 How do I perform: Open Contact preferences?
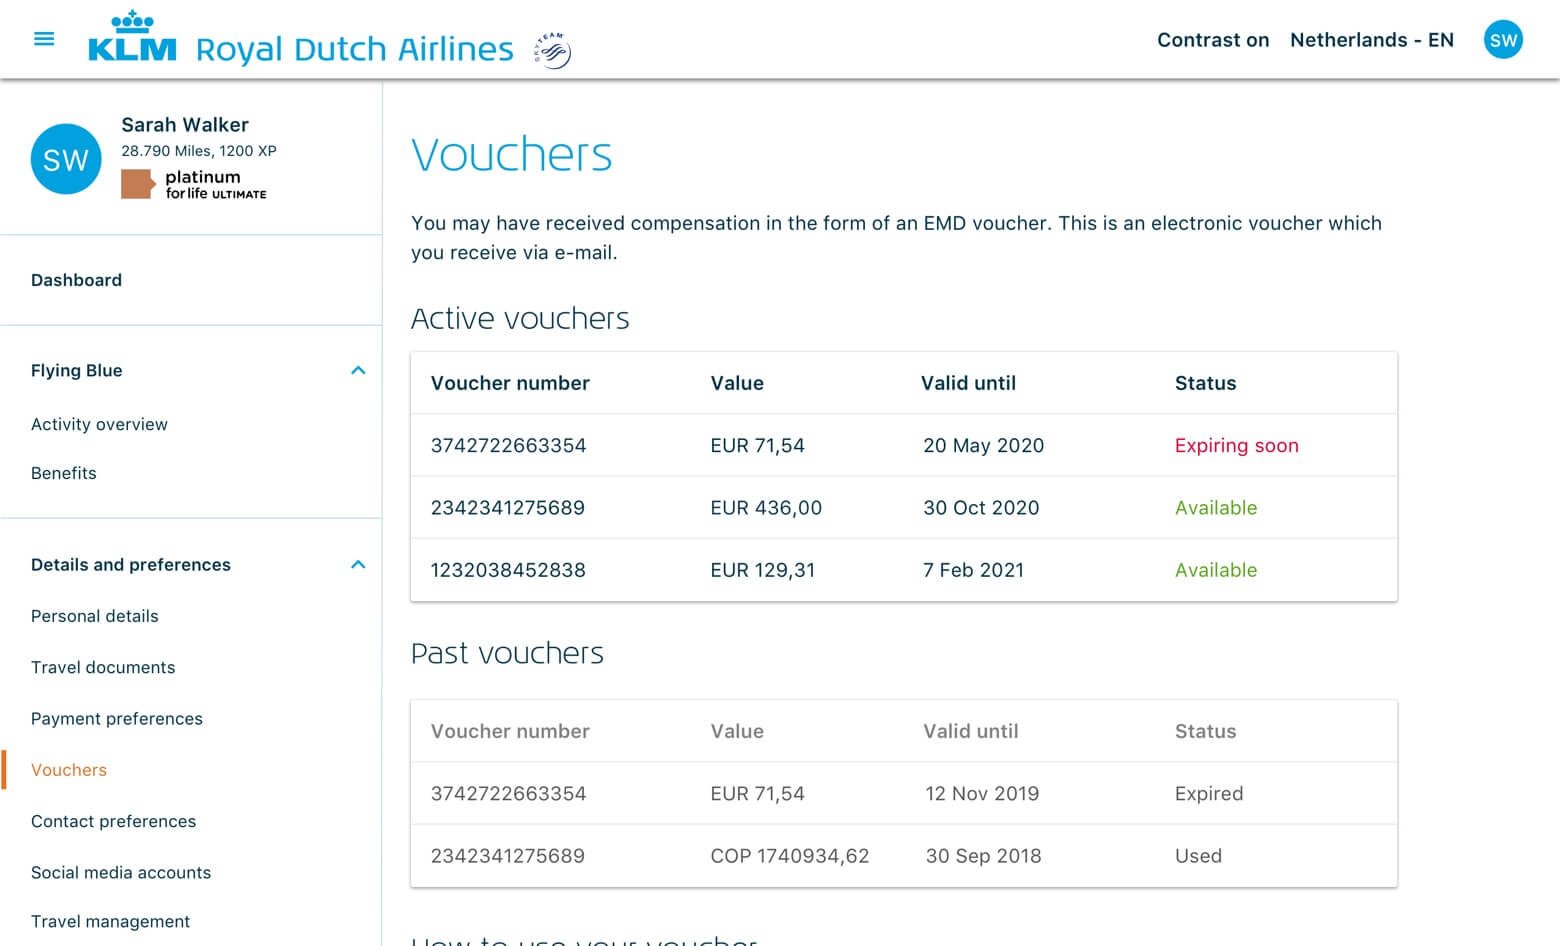(x=113, y=821)
